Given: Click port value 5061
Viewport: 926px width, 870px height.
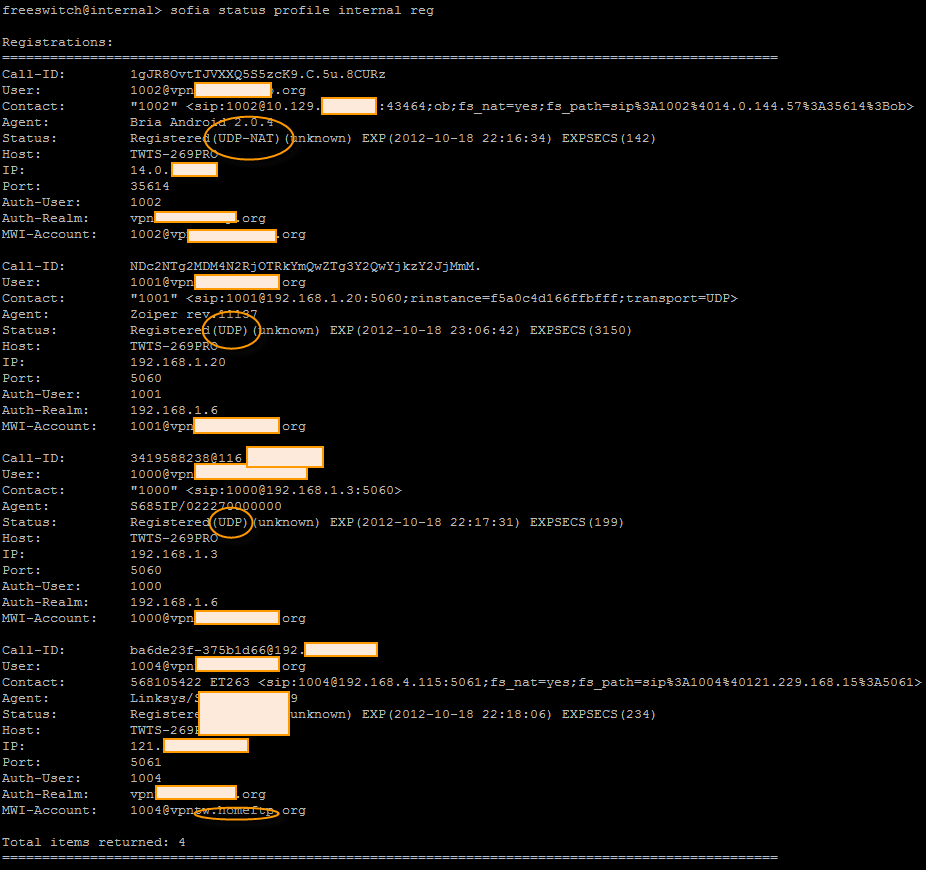Looking at the screenshot, I should pos(145,762).
